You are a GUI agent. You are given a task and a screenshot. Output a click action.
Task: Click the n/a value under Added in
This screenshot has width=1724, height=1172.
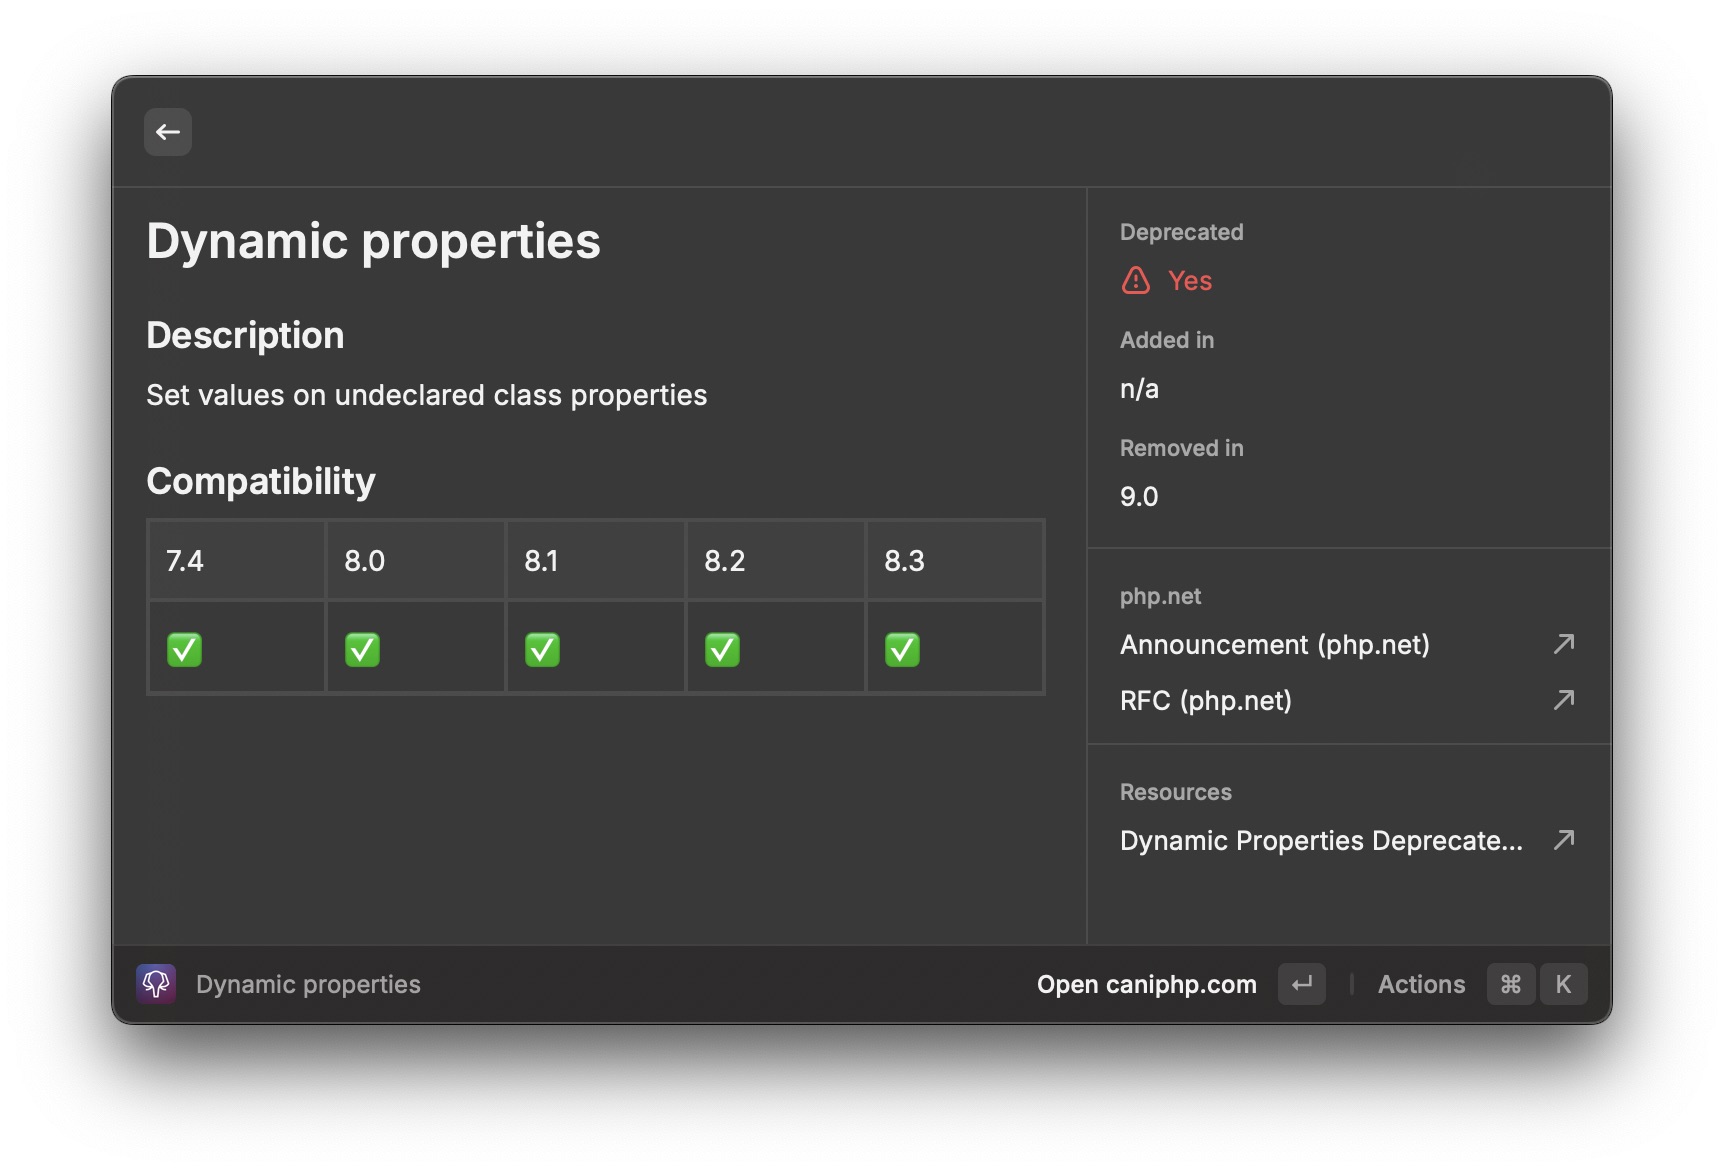1139,389
